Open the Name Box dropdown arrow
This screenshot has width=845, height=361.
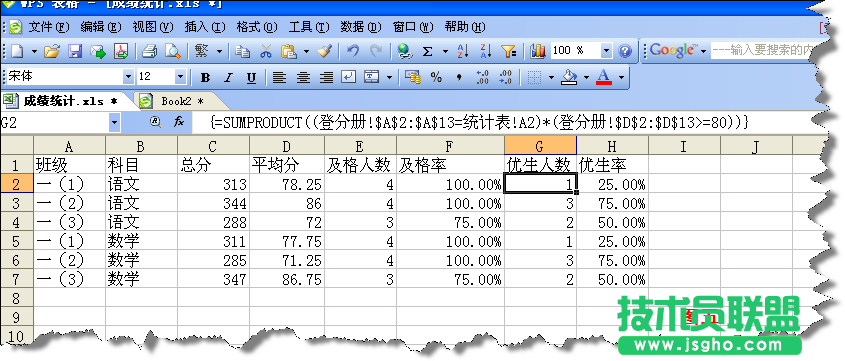(x=114, y=123)
